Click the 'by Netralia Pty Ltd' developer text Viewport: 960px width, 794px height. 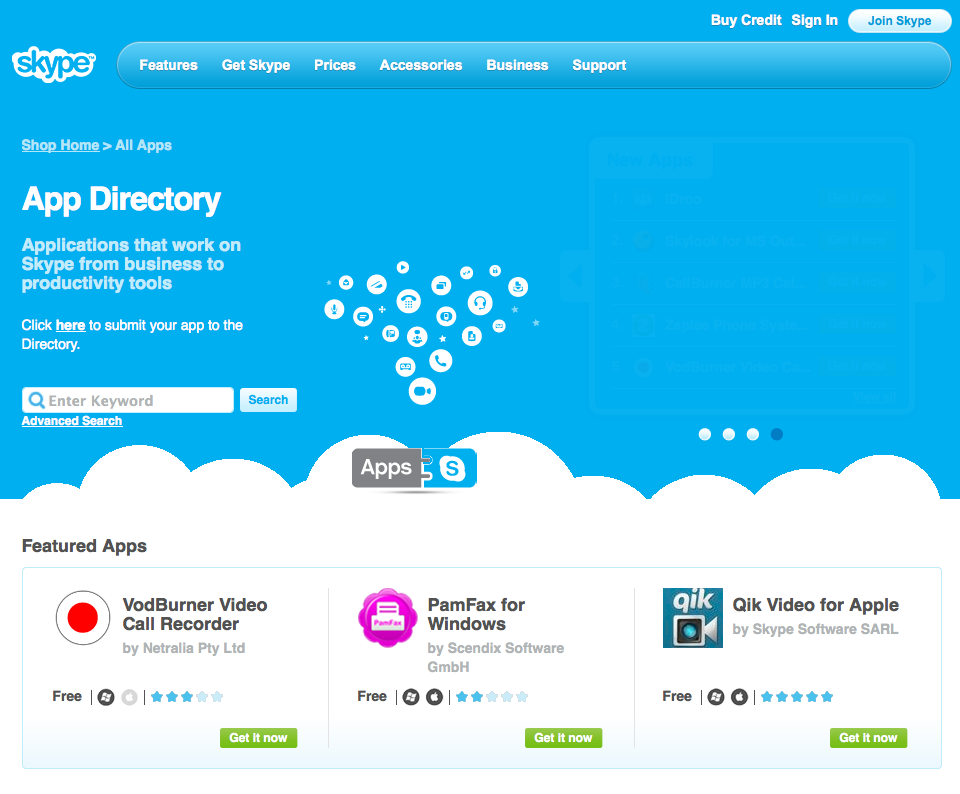[184, 648]
